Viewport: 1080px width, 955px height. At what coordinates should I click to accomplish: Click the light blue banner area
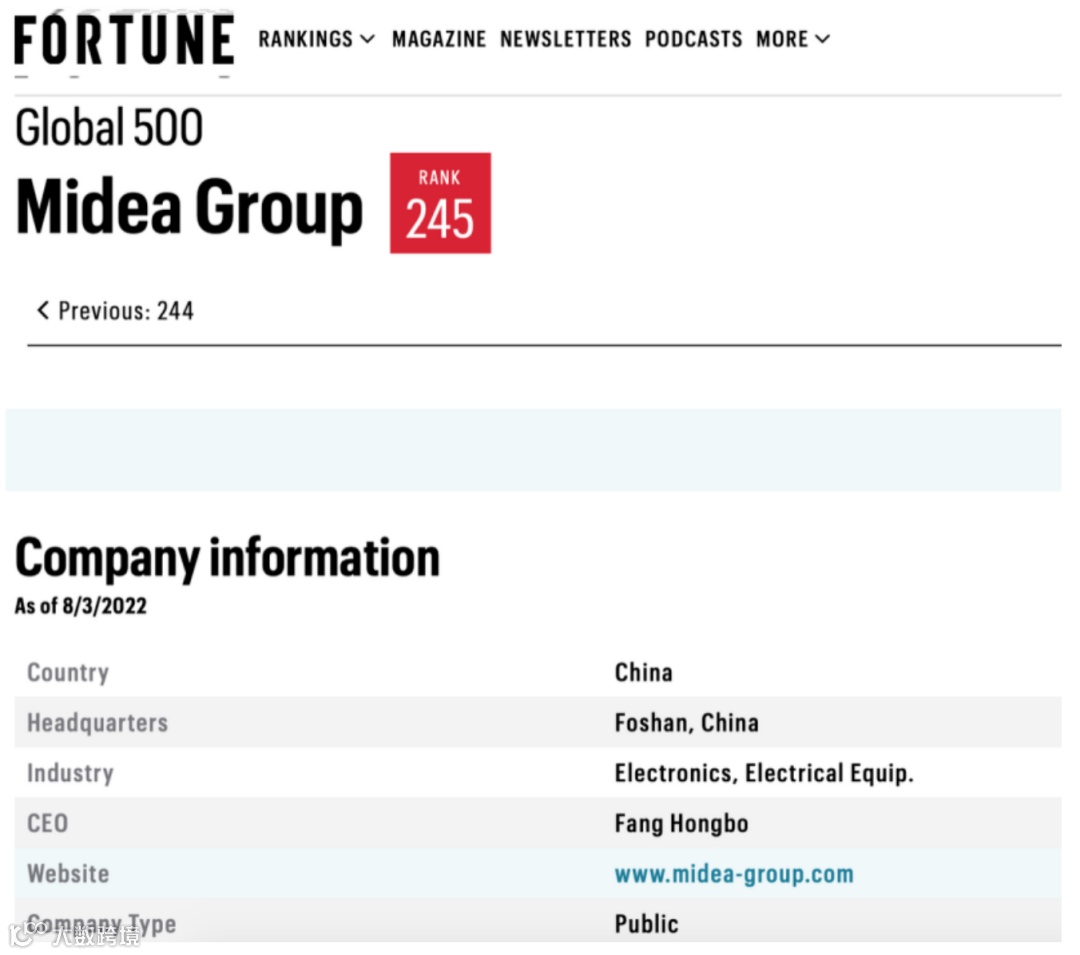(533, 450)
